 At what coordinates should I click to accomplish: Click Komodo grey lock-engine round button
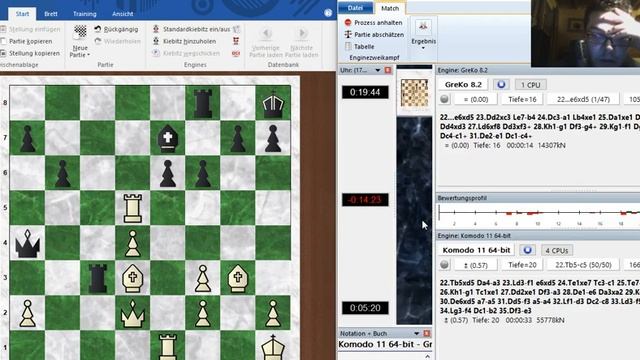444,265
